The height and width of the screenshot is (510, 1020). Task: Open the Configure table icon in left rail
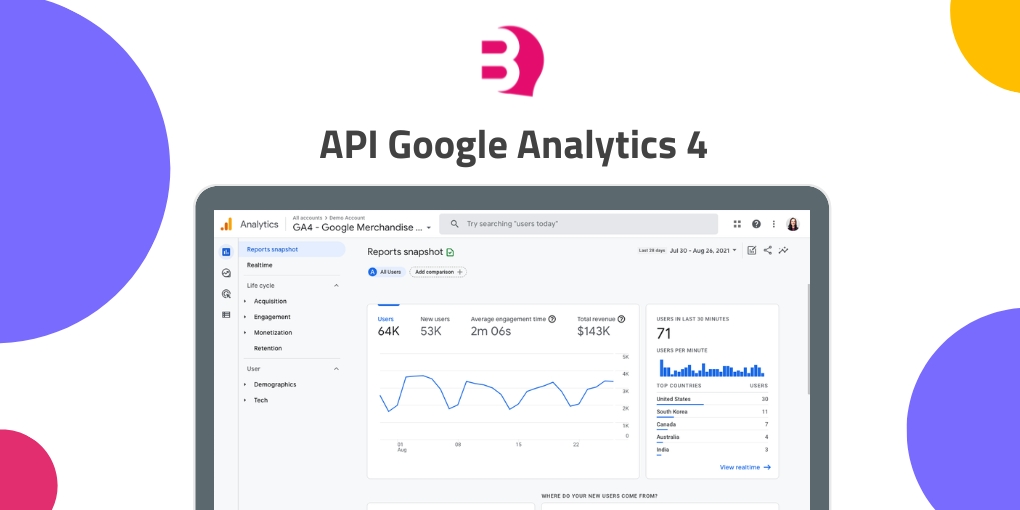click(226, 314)
